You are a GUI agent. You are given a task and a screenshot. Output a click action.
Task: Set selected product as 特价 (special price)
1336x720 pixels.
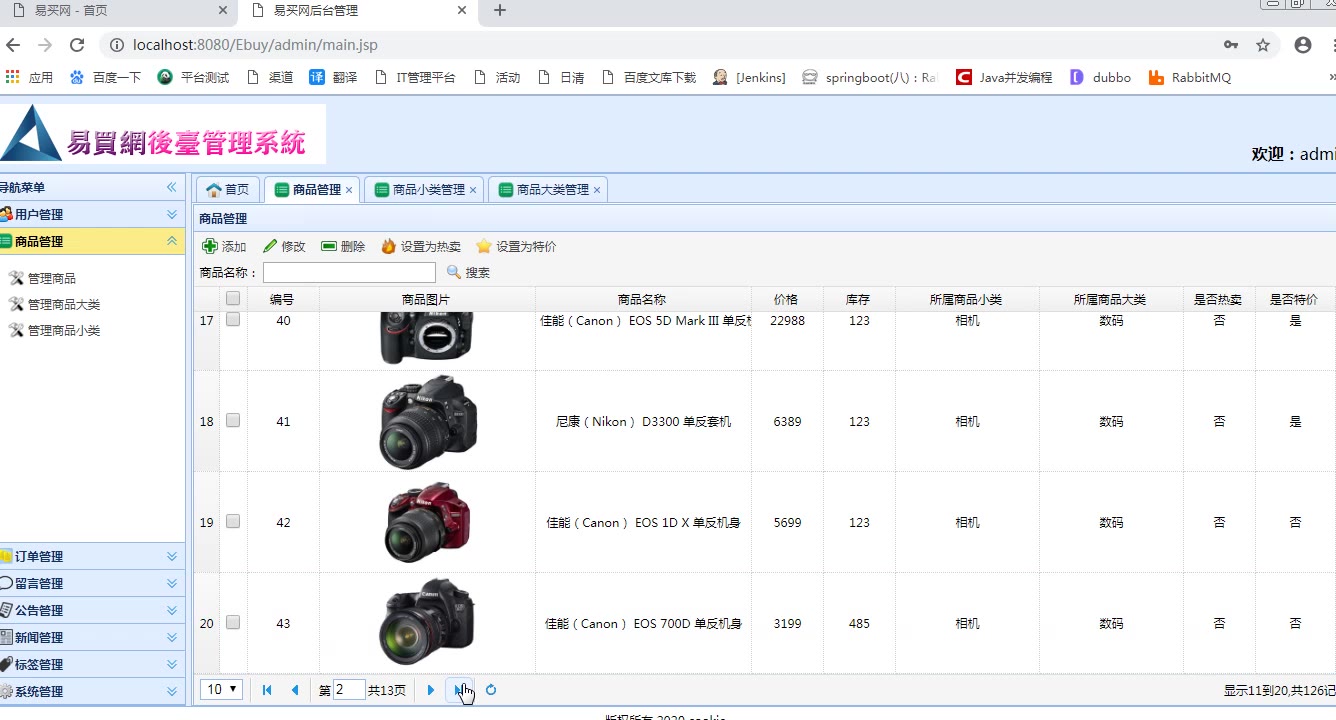tap(516, 246)
